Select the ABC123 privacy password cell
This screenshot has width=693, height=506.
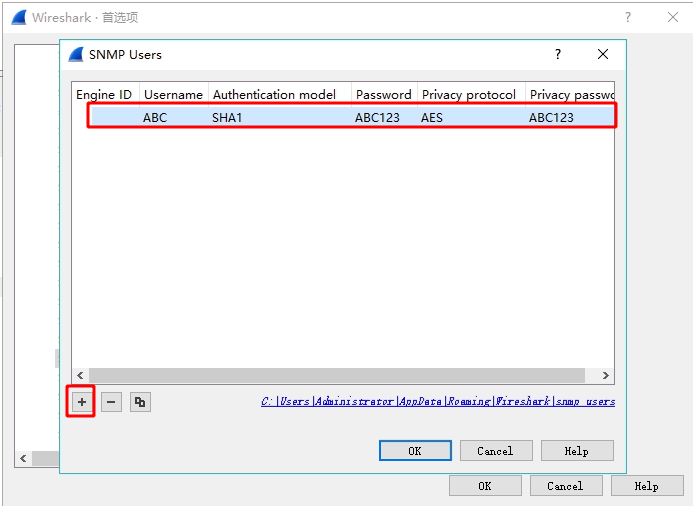tap(570, 118)
